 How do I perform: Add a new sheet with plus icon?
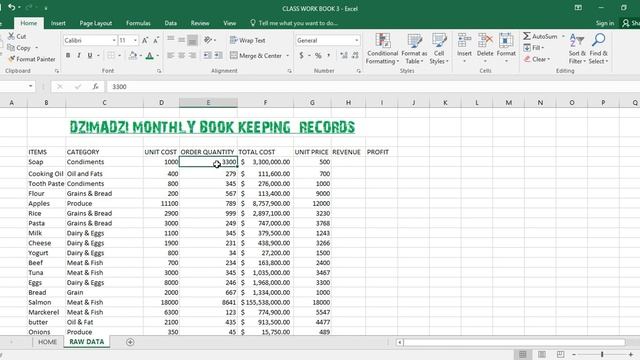(130, 342)
